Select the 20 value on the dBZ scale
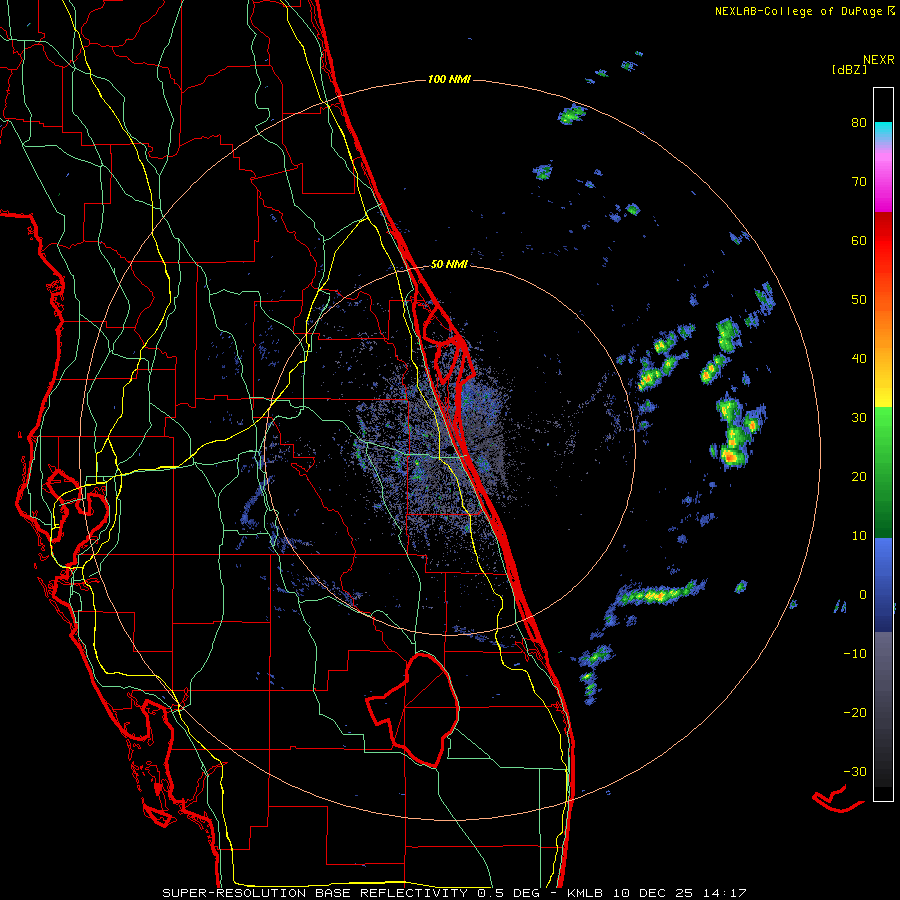Image resolution: width=900 pixels, height=900 pixels. (859, 477)
